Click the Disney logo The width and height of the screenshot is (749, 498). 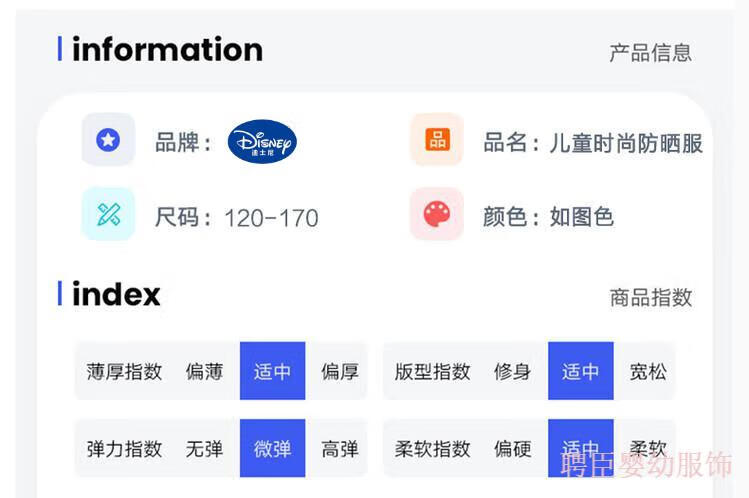tap(262, 142)
